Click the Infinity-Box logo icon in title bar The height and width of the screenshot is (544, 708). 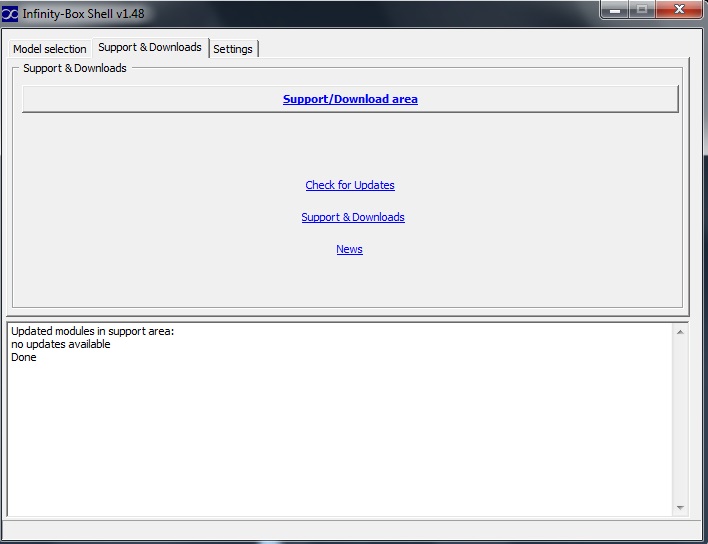pyautogui.click(x=9, y=14)
